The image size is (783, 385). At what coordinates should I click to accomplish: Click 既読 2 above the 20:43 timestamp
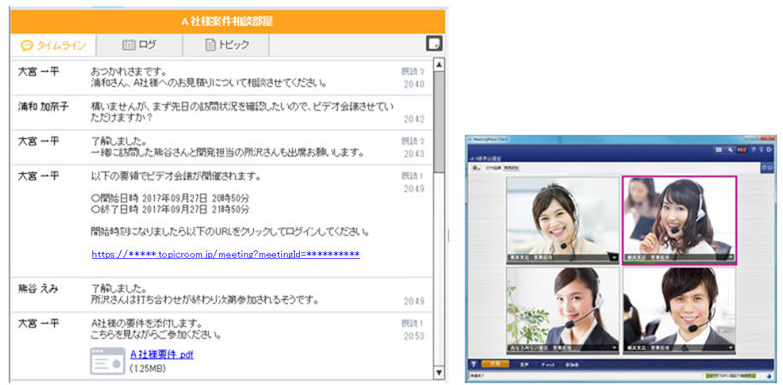pyautogui.click(x=413, y=141)
